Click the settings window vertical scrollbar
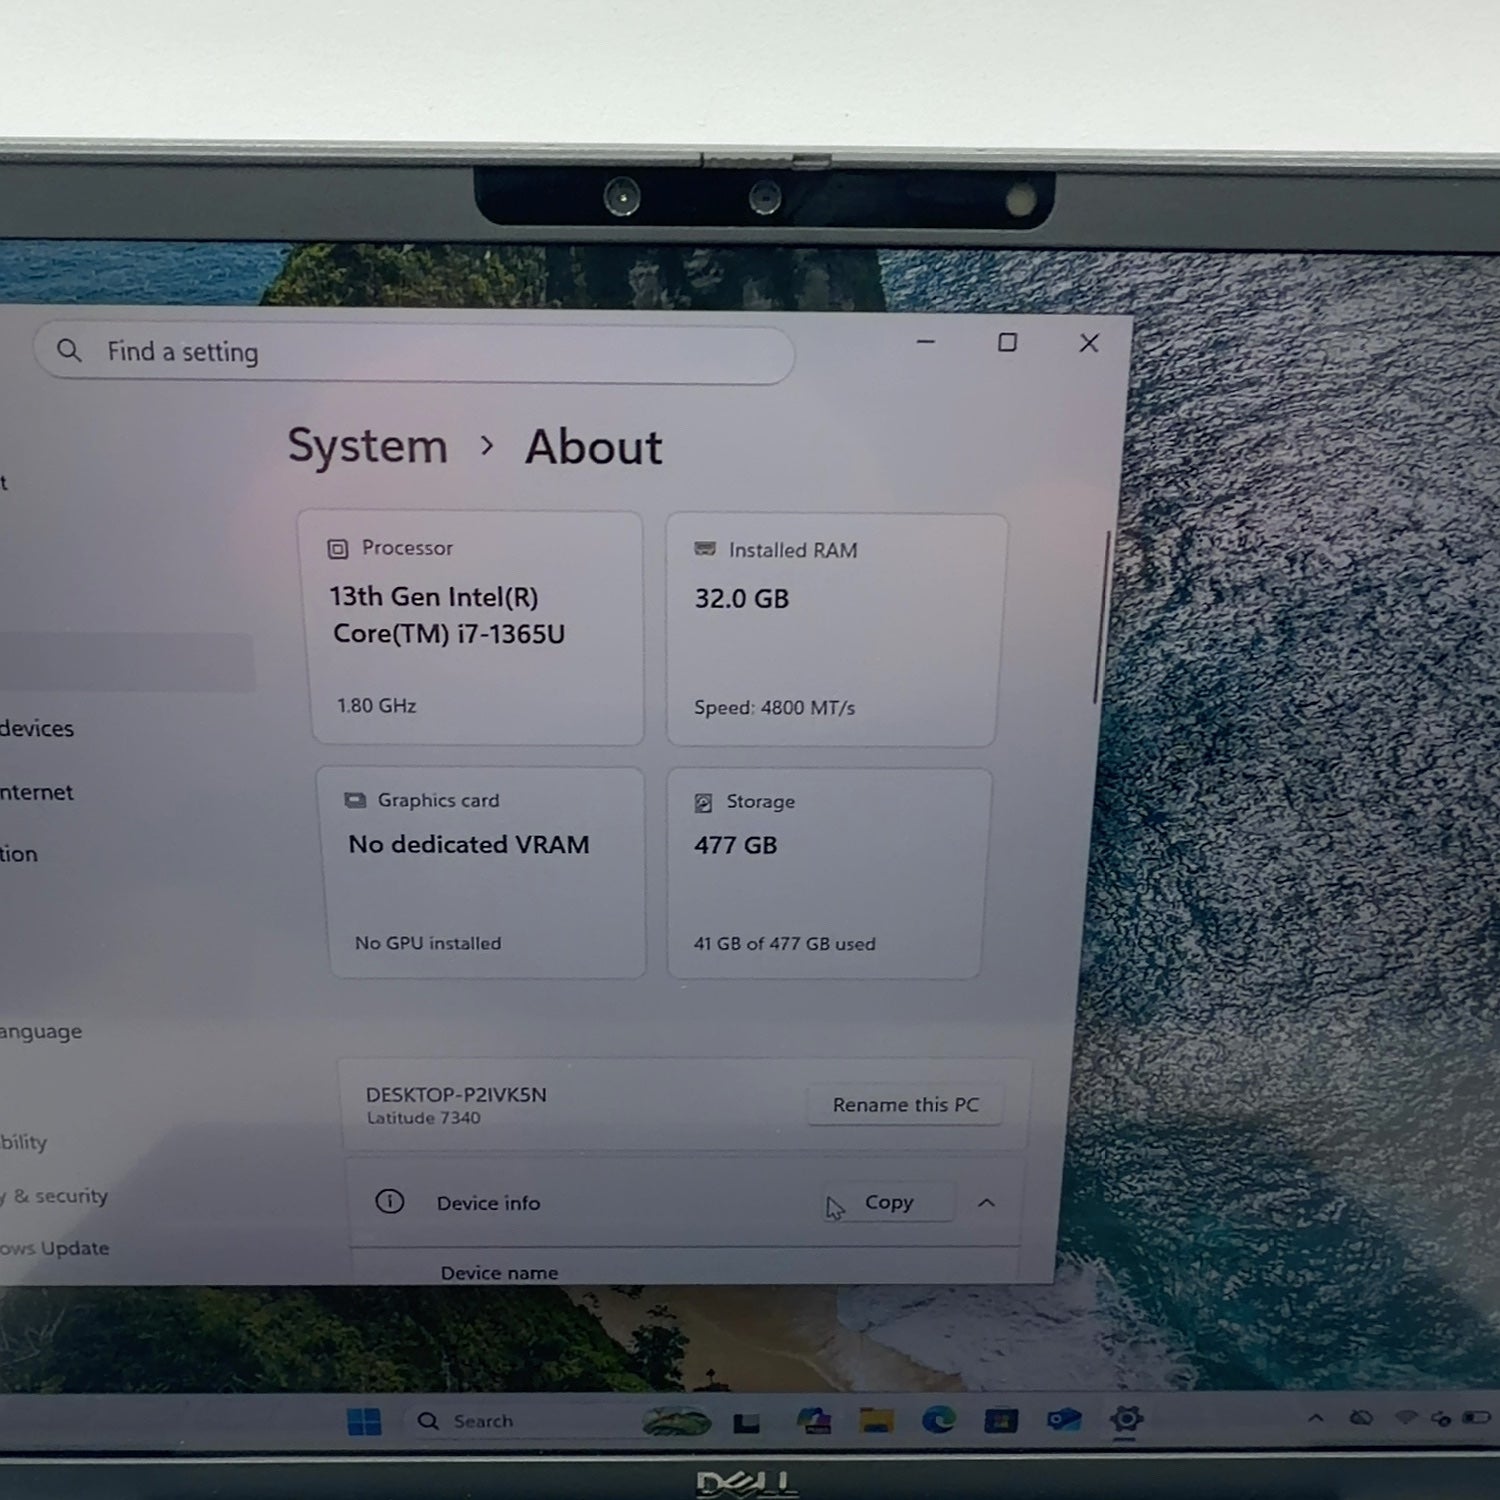This screenshot has width=1500, height=1500. (x=1101, y=618)
